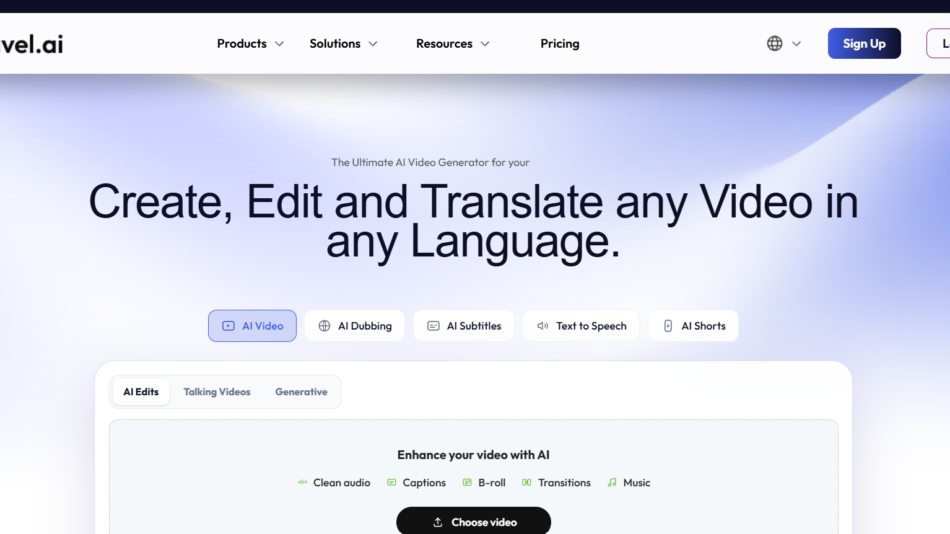
Task: Open the Solutions dropdown menu
Action: pyautogui.click(x=344, y=44)
